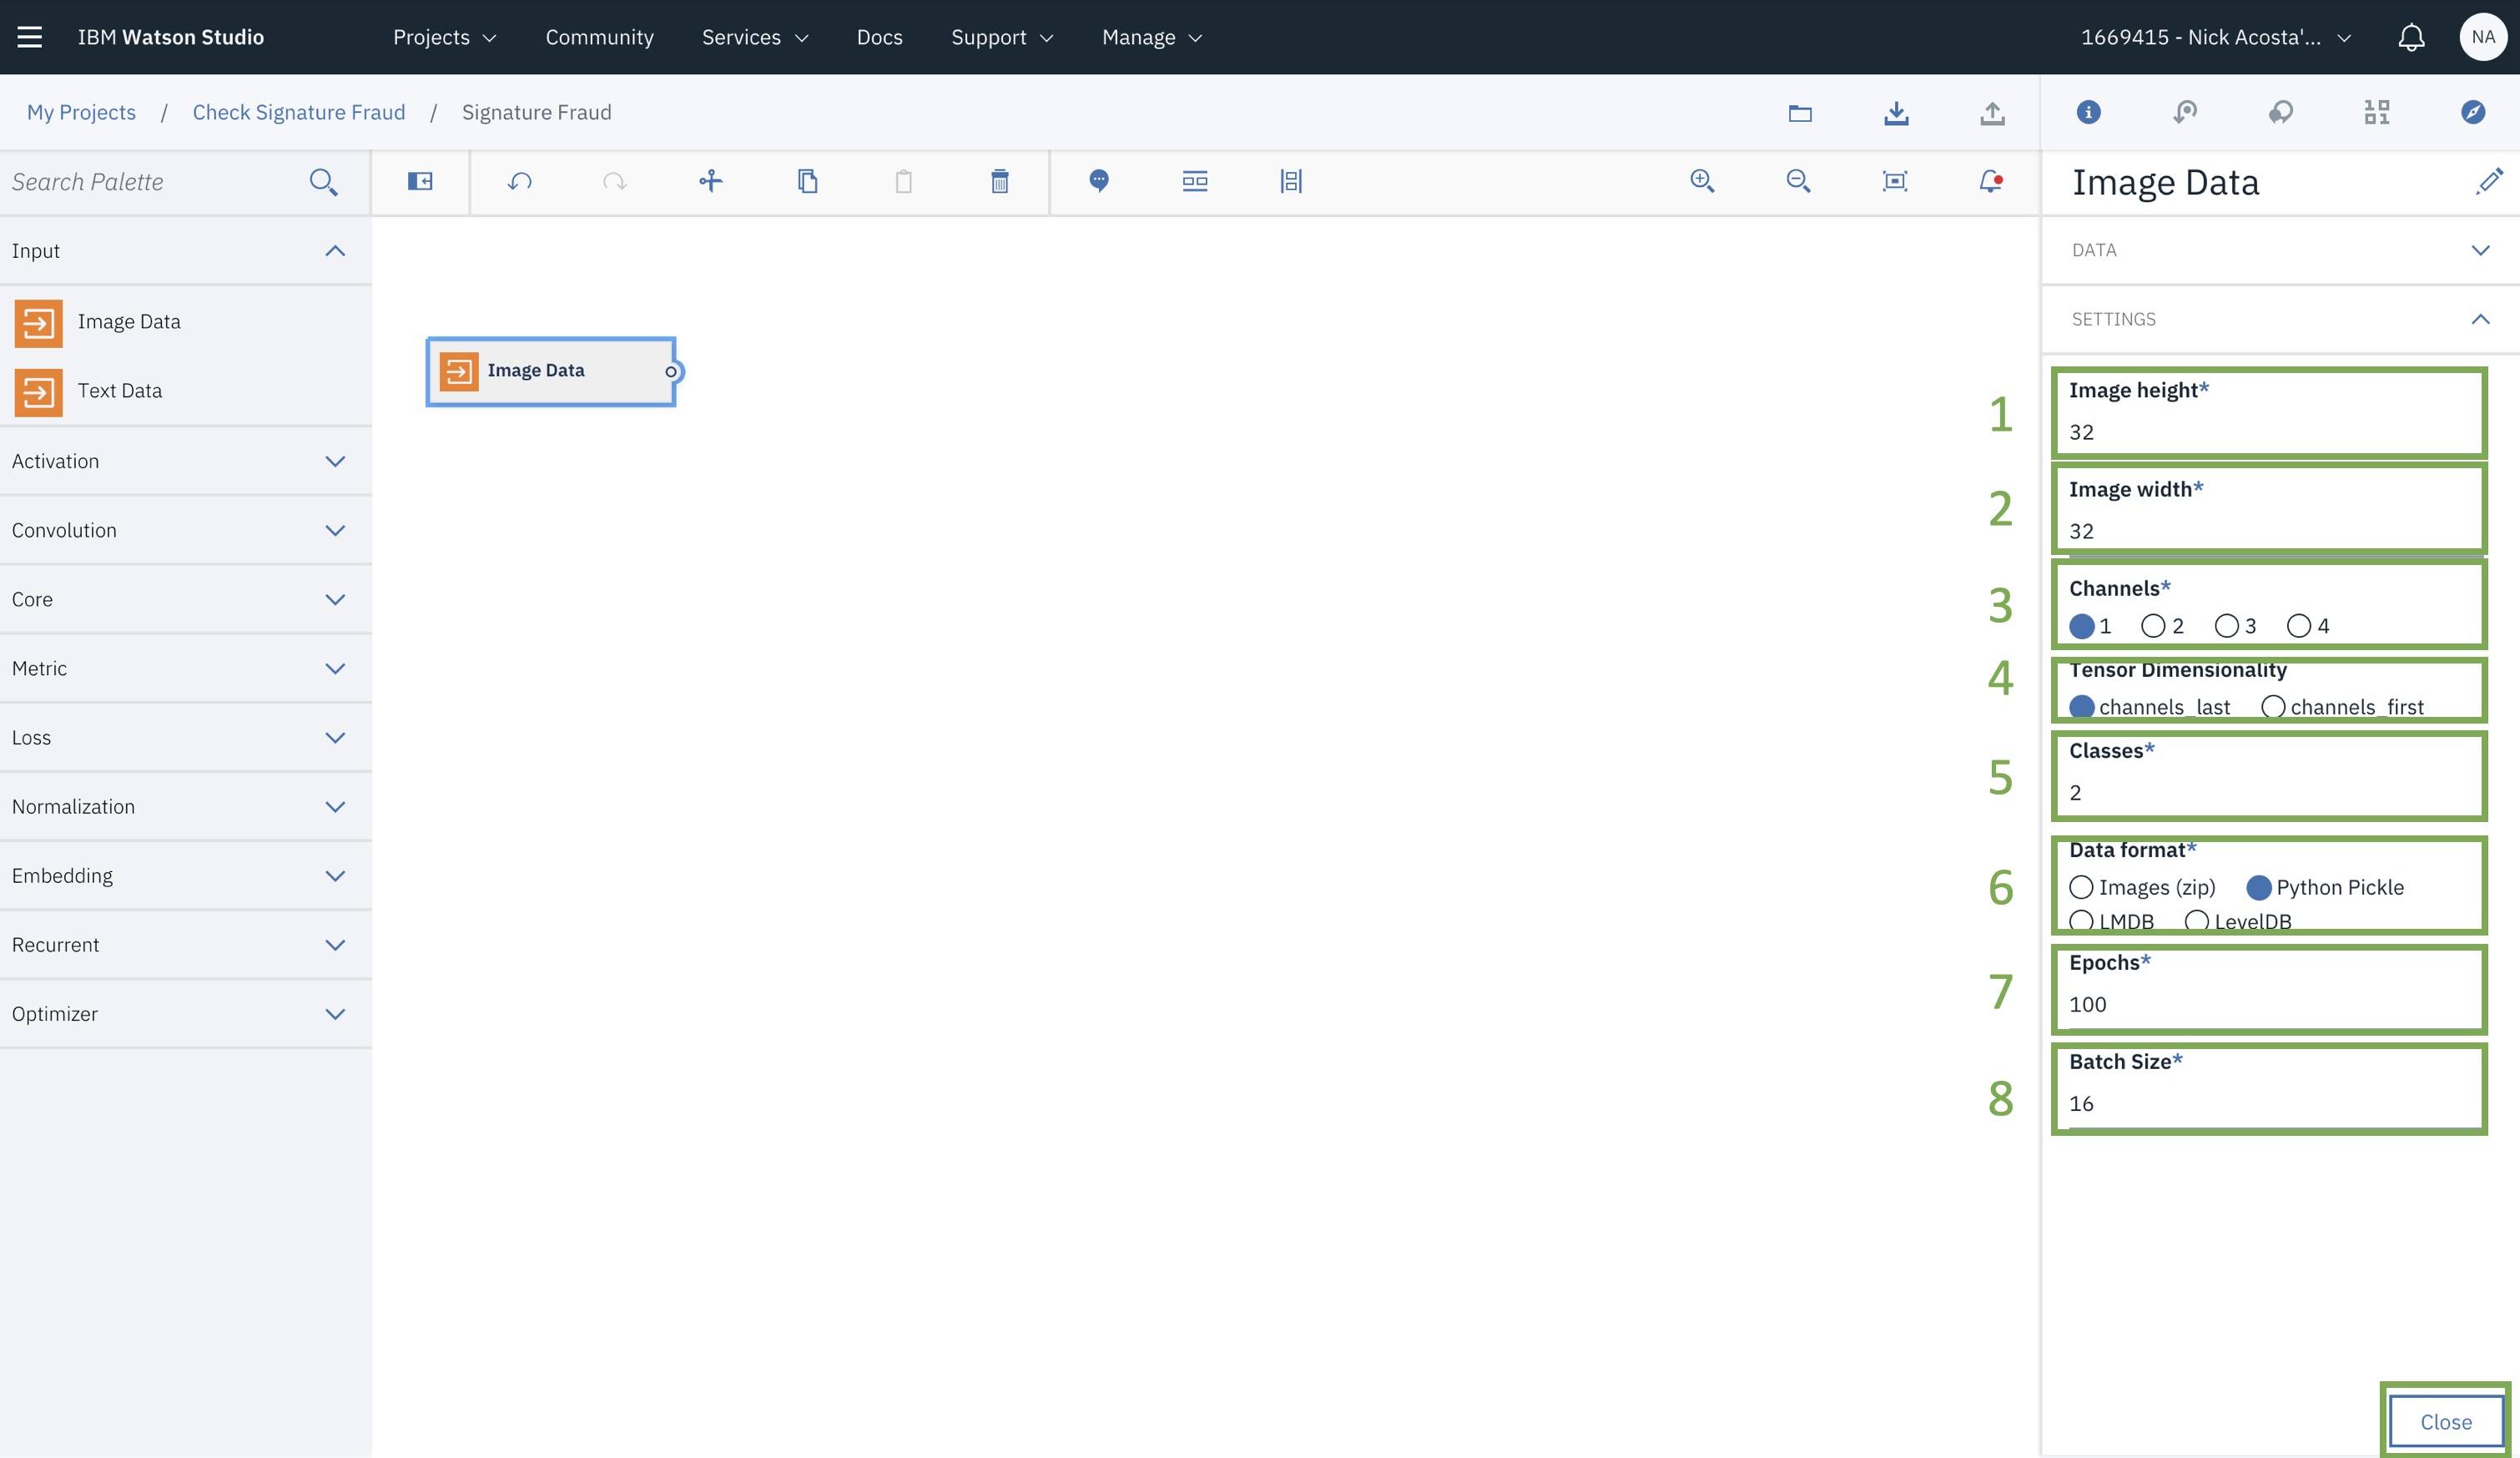This screenshot has width=2520, height=1458.
Task: Go to the Community page
Action: point(599,37)
